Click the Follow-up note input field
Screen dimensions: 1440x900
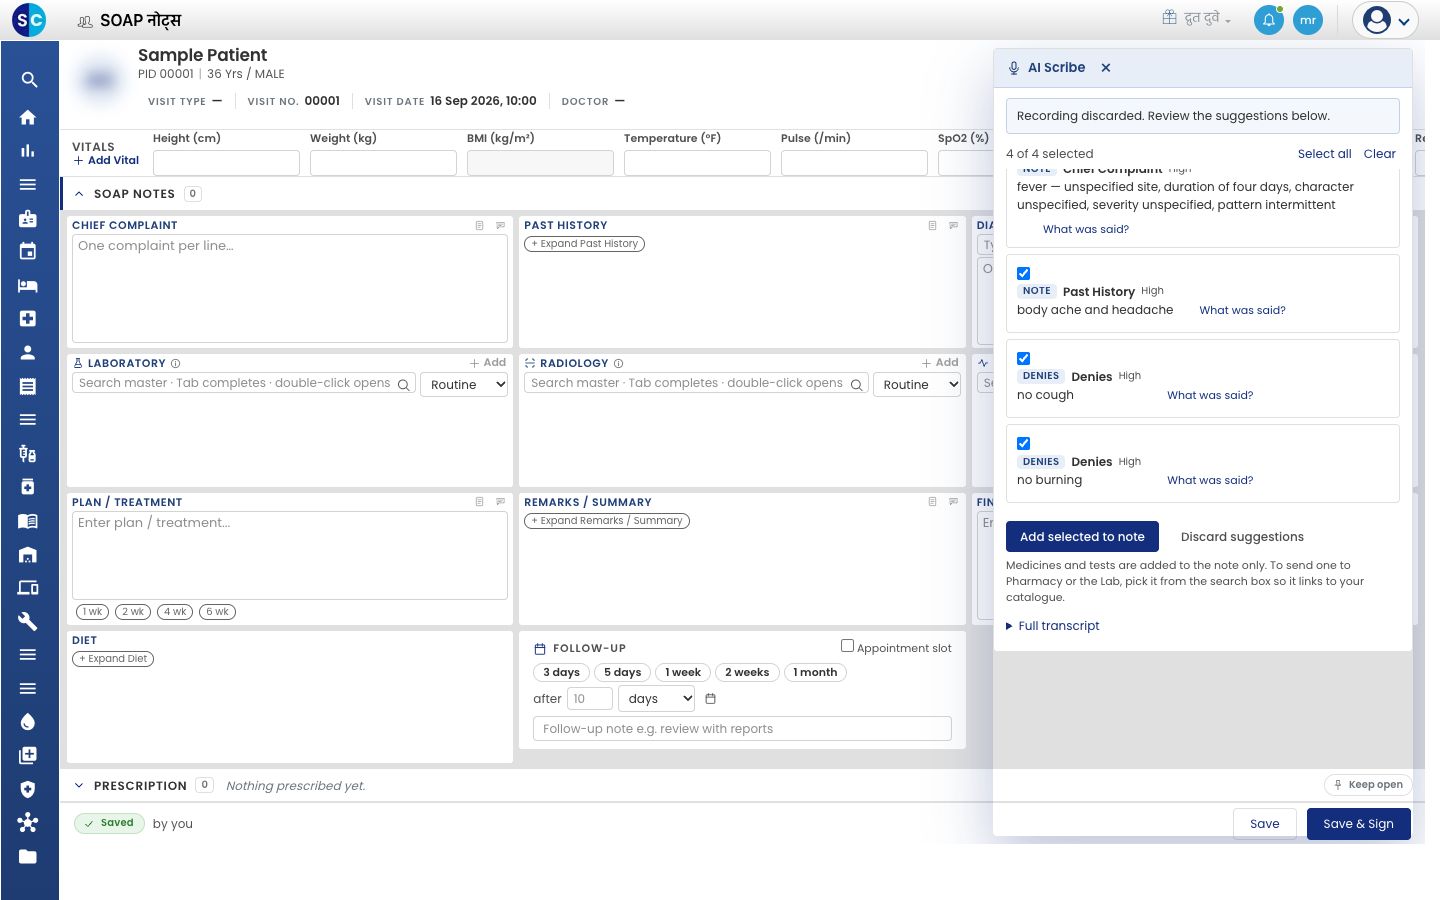(x=742, y=729)
